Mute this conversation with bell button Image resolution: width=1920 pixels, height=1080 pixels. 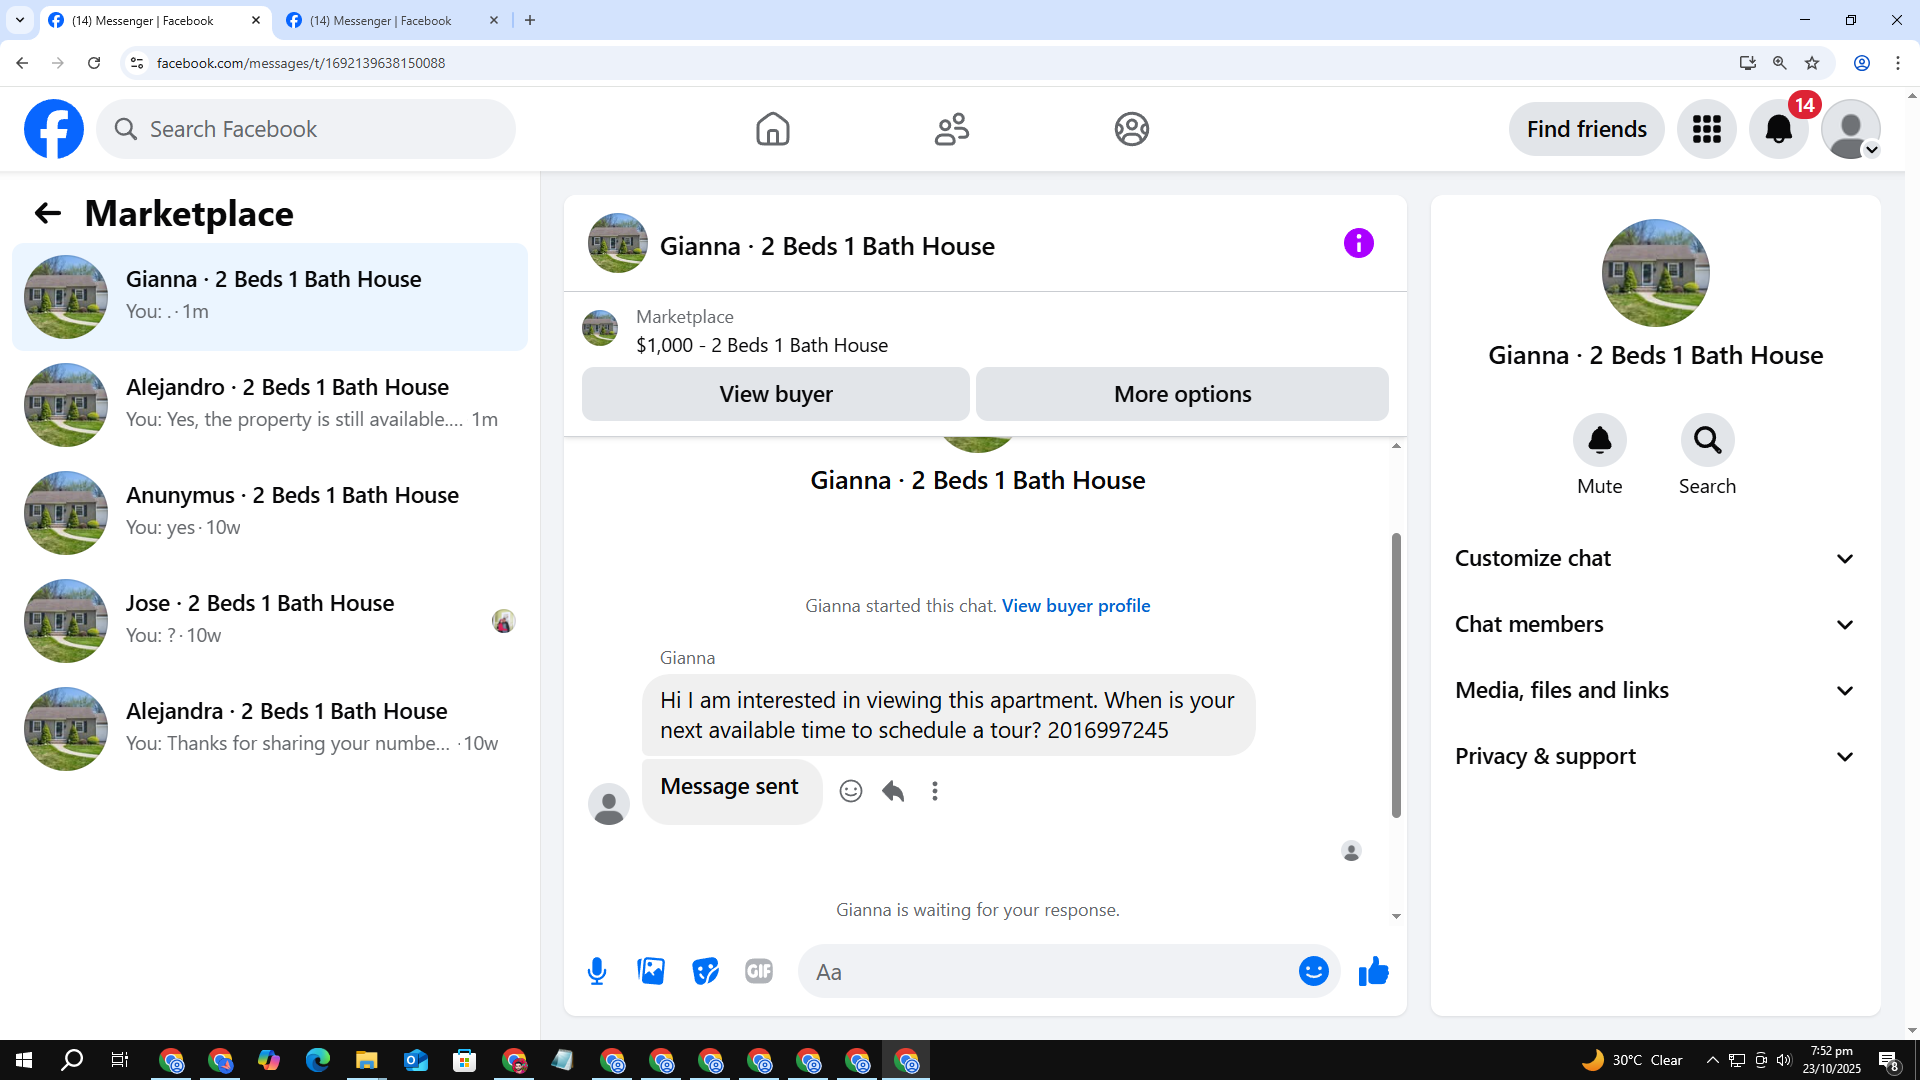(1599, 440)
